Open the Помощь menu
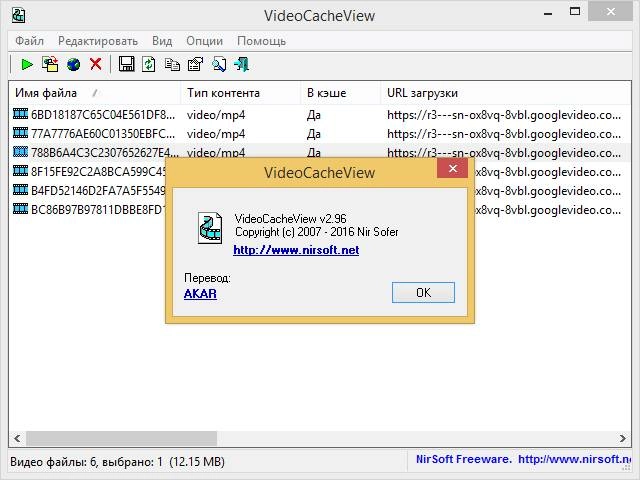The image size is (640, 480). point(261,41)
